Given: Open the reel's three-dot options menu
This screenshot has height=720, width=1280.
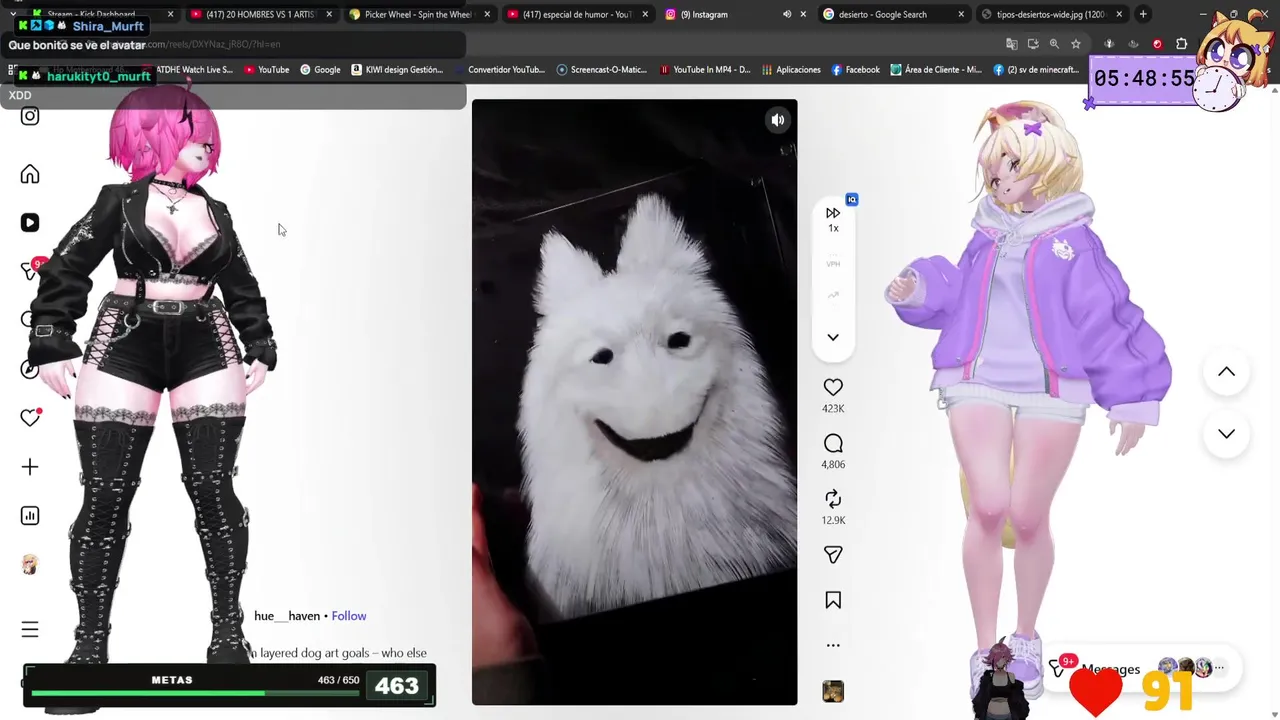Looking at the screenshot, I should 833,645.
